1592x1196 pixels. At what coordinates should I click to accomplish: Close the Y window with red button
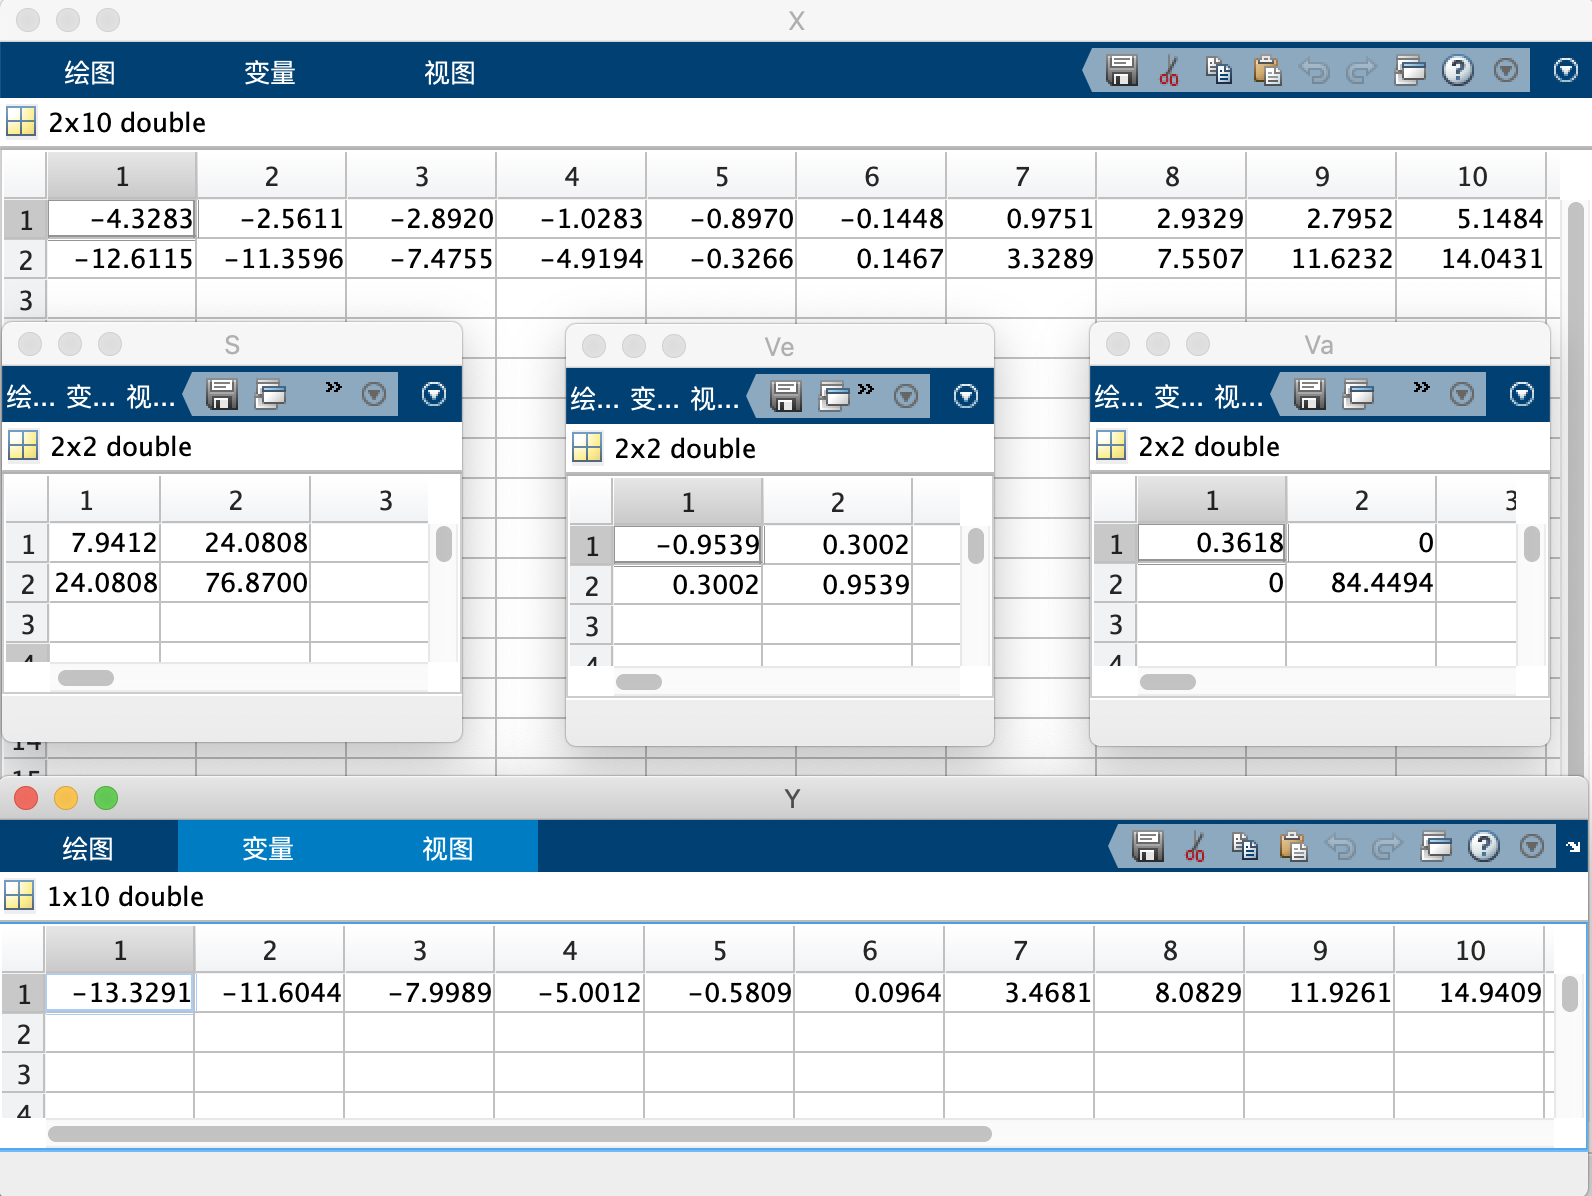tap(26, 798)
